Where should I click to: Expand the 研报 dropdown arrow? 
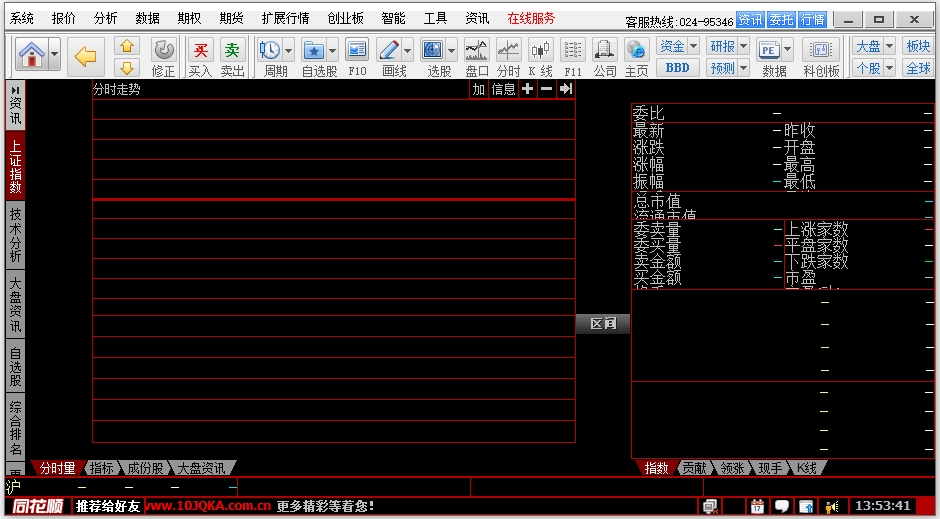point(743,46)
